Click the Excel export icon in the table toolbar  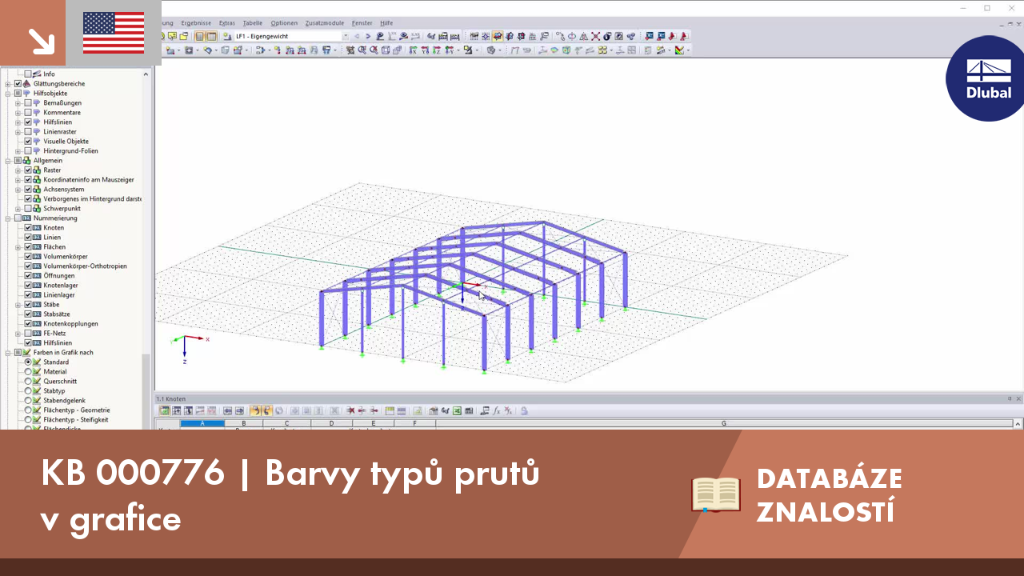(x=457, y=411)
